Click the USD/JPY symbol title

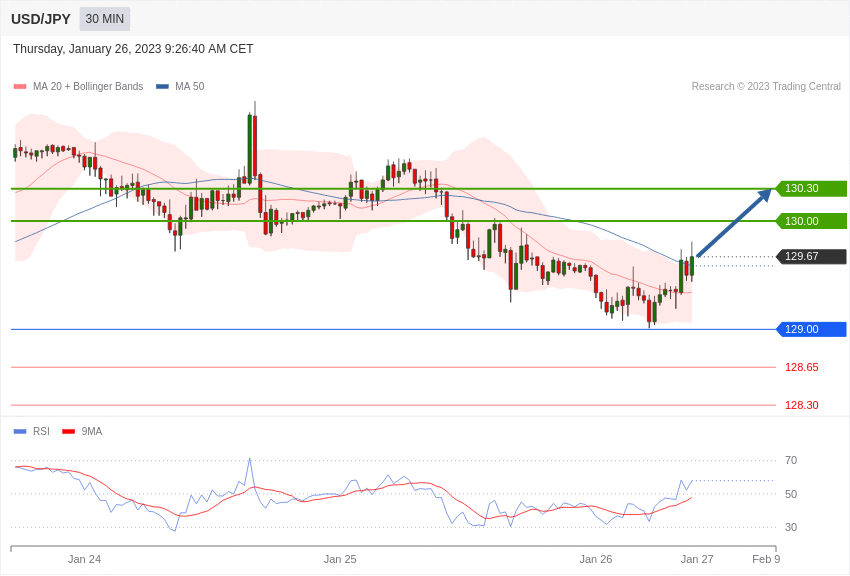(x=41, y=19)
